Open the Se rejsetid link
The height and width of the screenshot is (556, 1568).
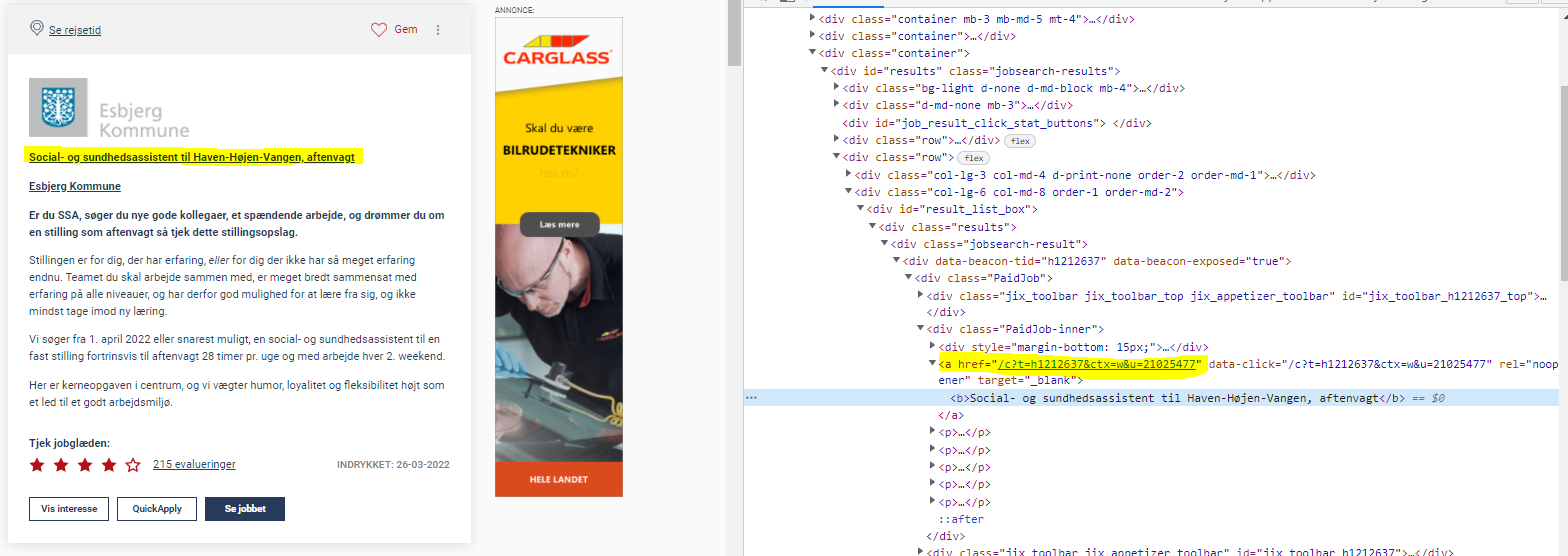tap(75, 30)
